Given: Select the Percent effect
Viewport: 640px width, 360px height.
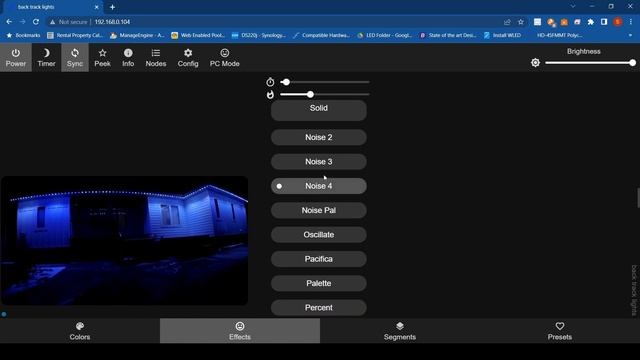Looking at the screenshot, I should point(319,307).
